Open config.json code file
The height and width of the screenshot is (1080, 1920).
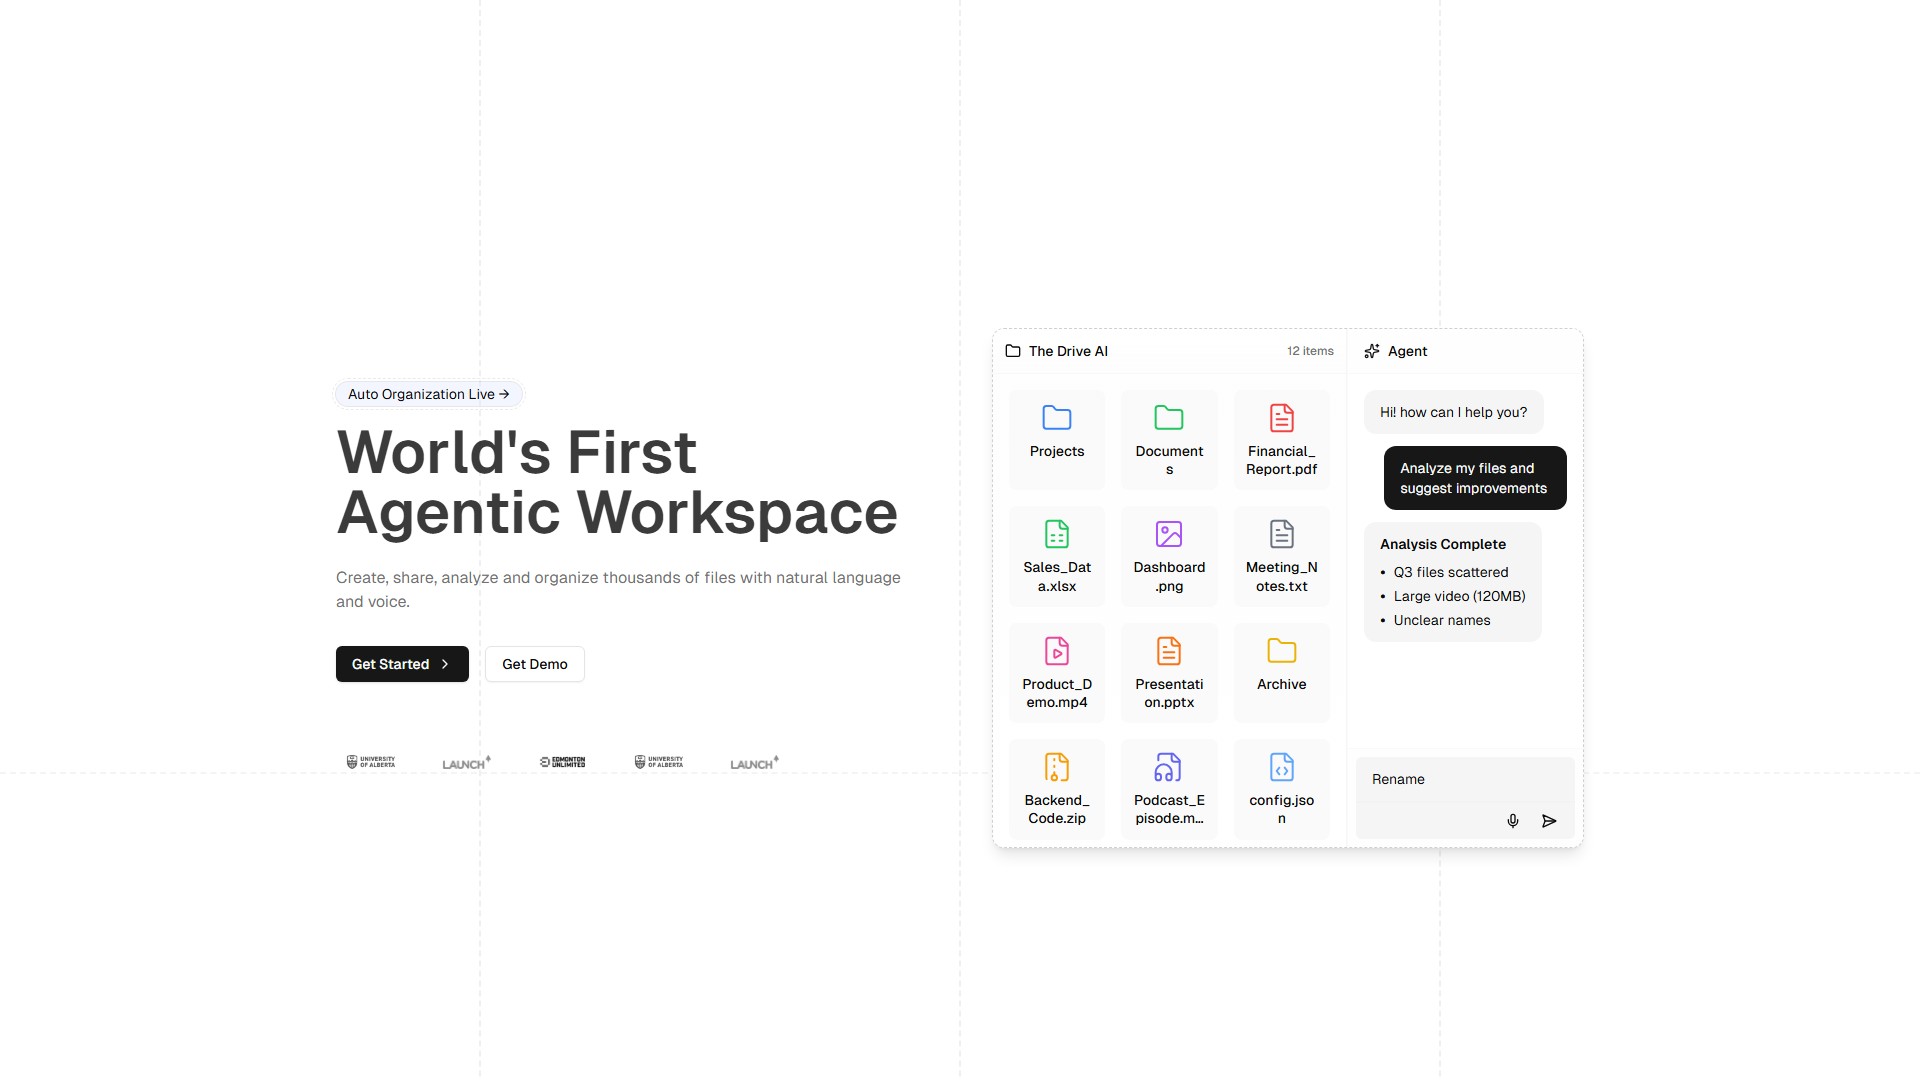pos(1281,768)
